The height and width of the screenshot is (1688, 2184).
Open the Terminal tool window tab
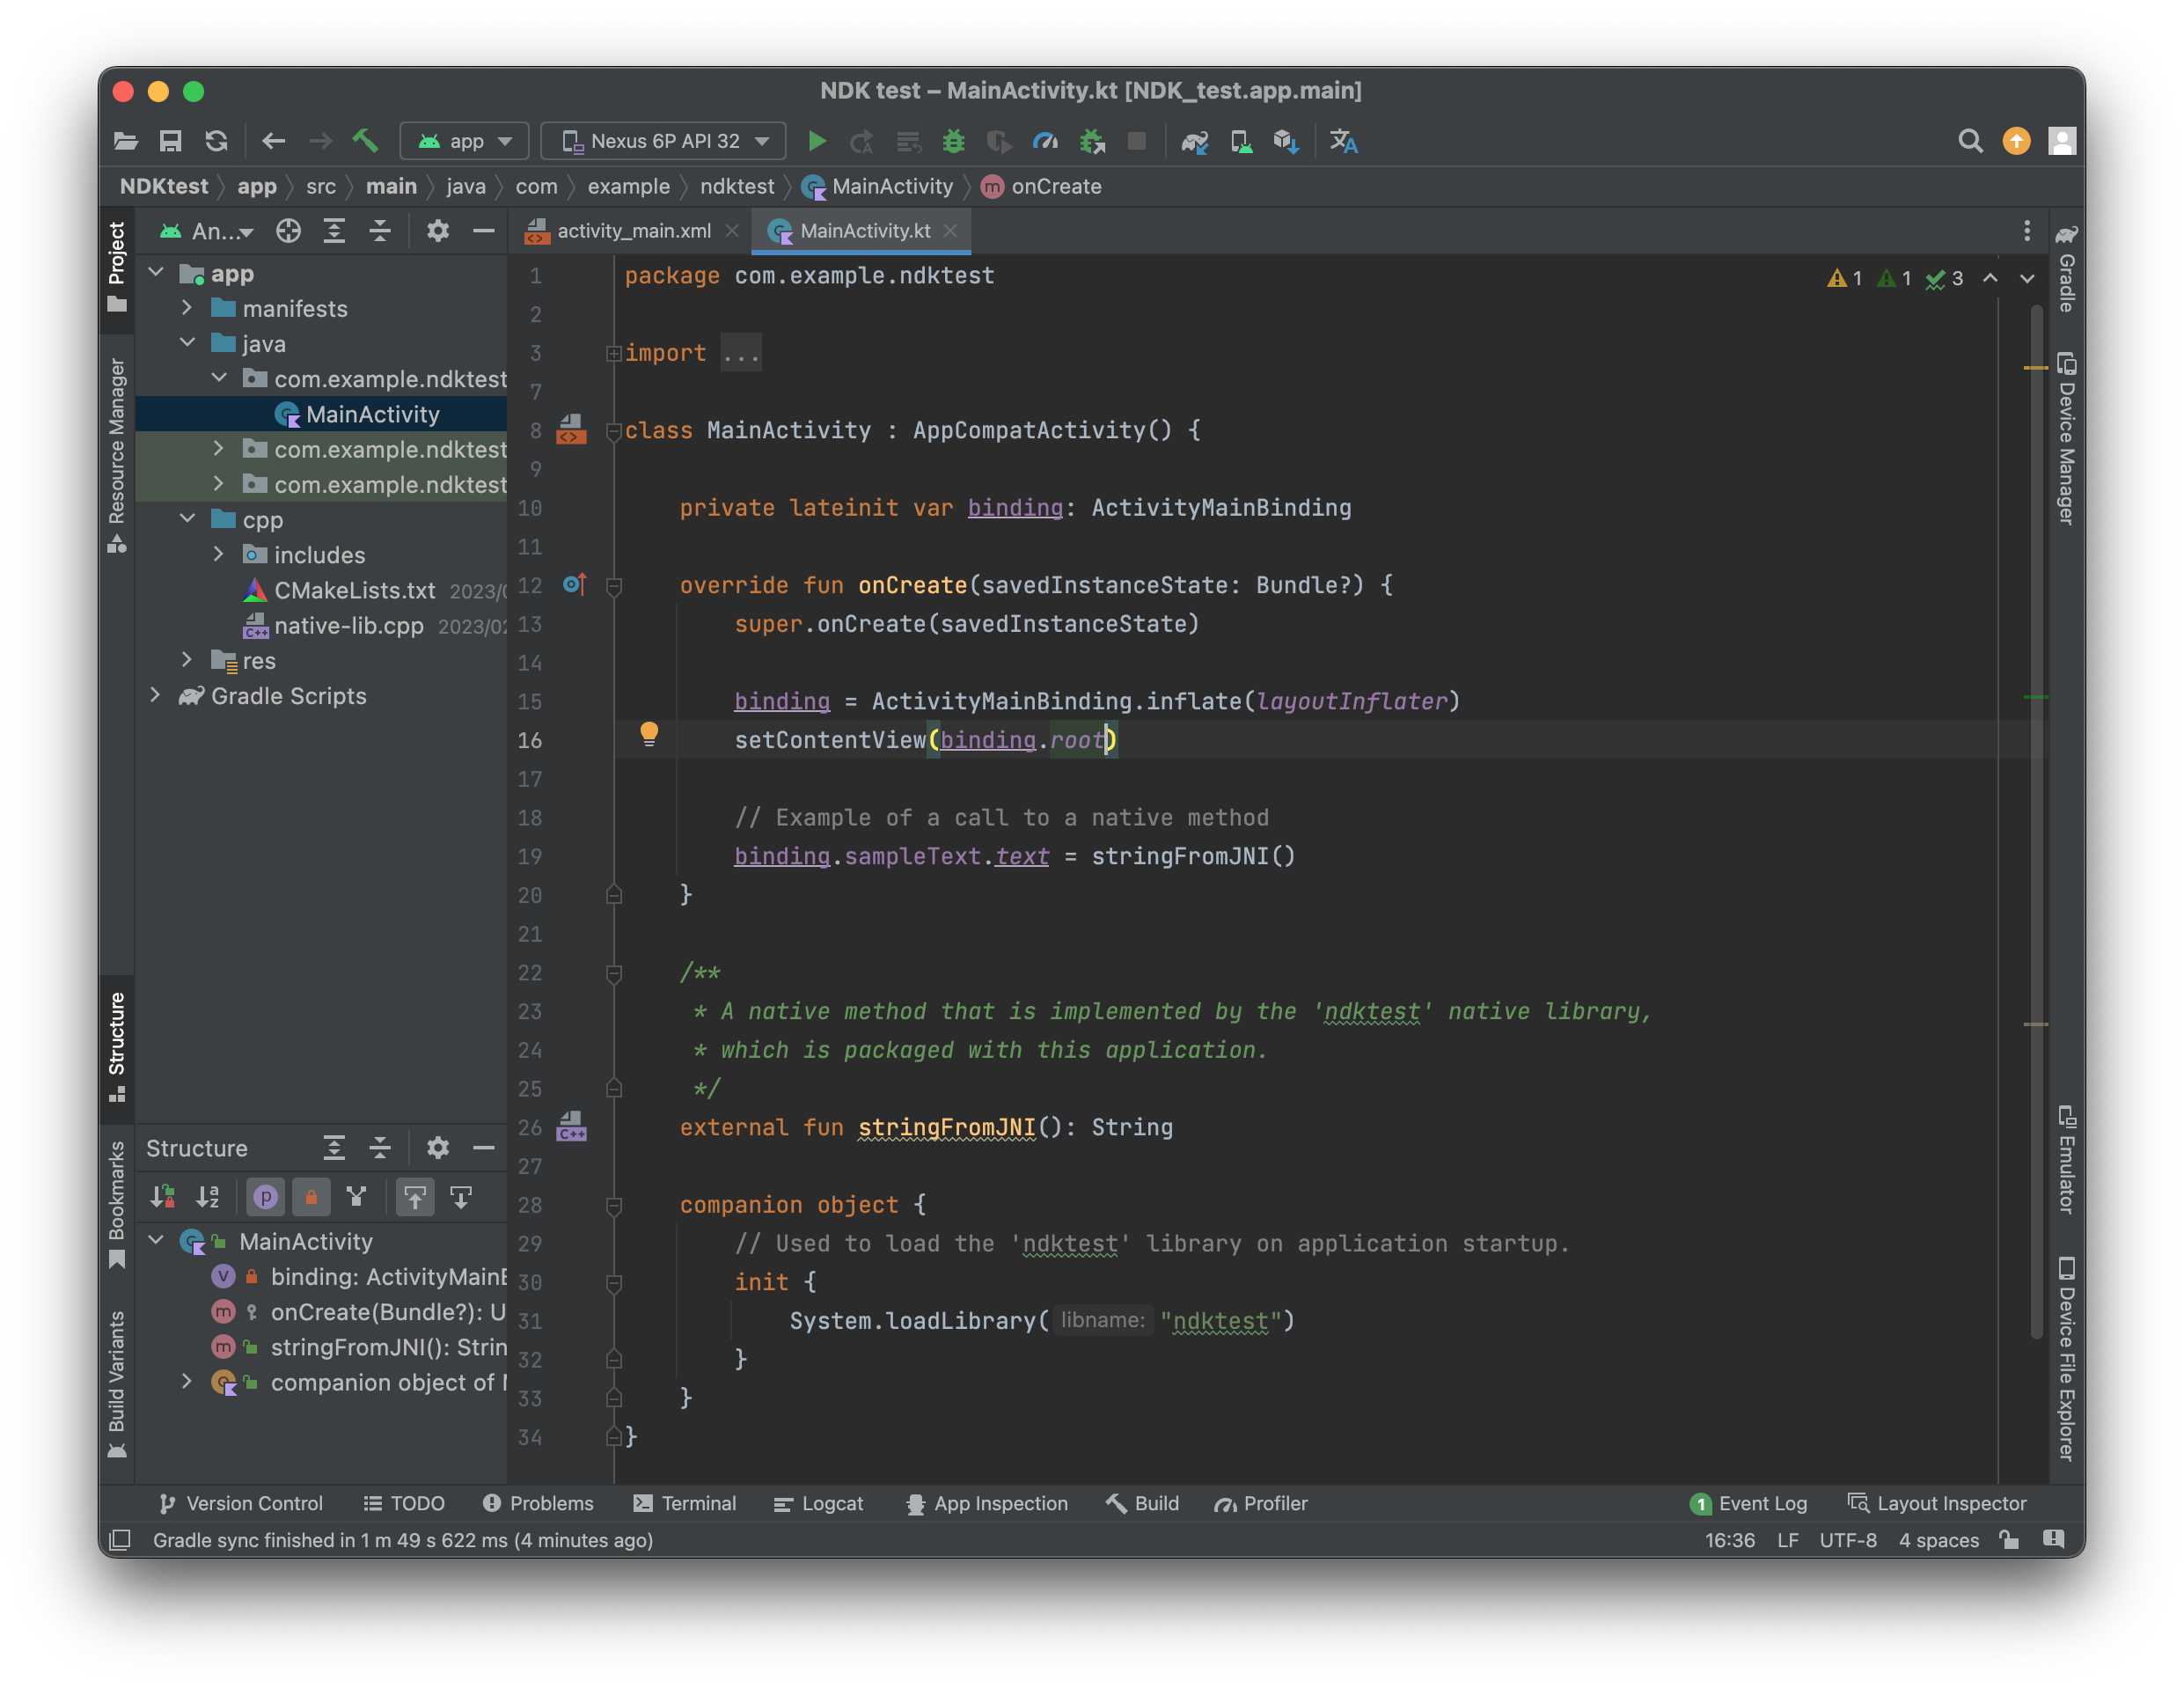pos(685,1503)
